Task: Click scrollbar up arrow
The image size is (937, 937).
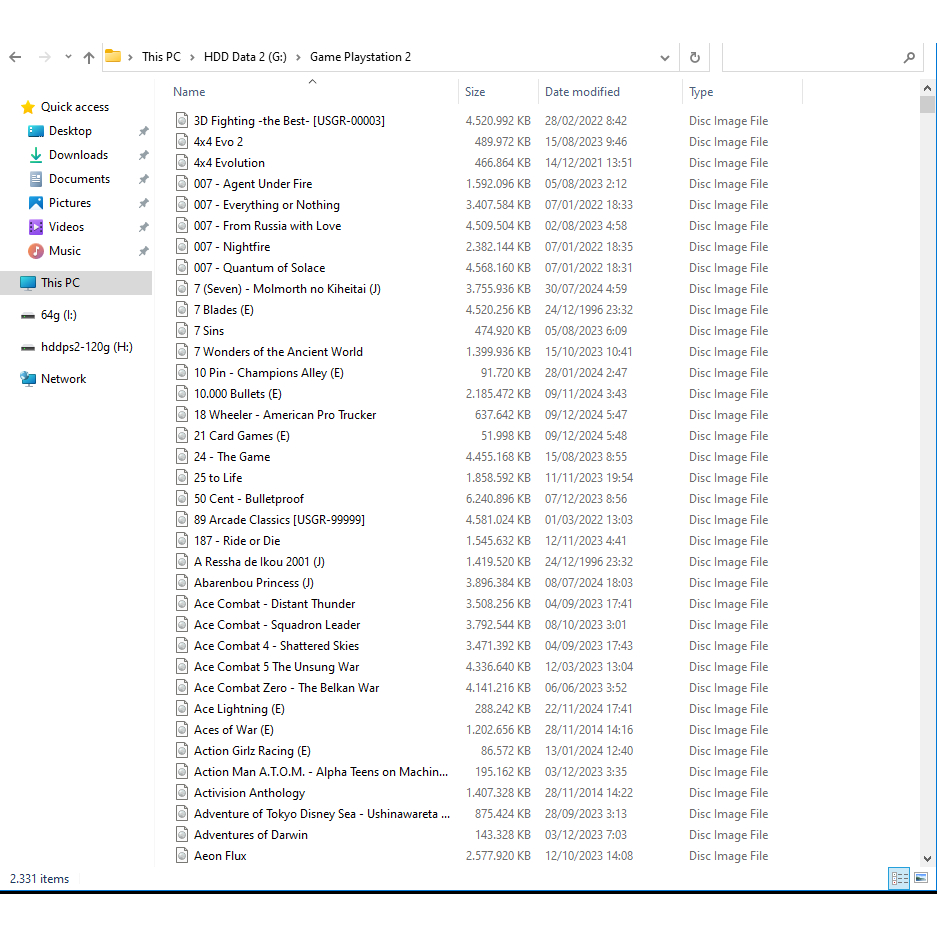Action: [927, 88]
